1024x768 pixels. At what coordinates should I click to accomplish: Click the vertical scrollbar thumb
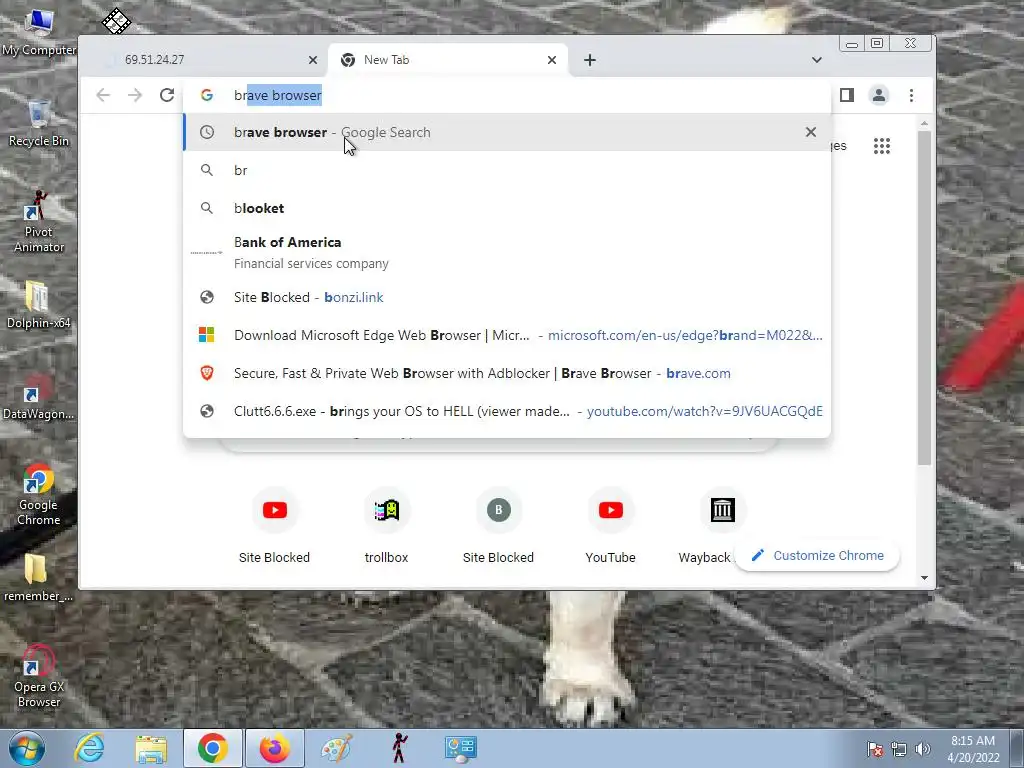tap(924, 298)
